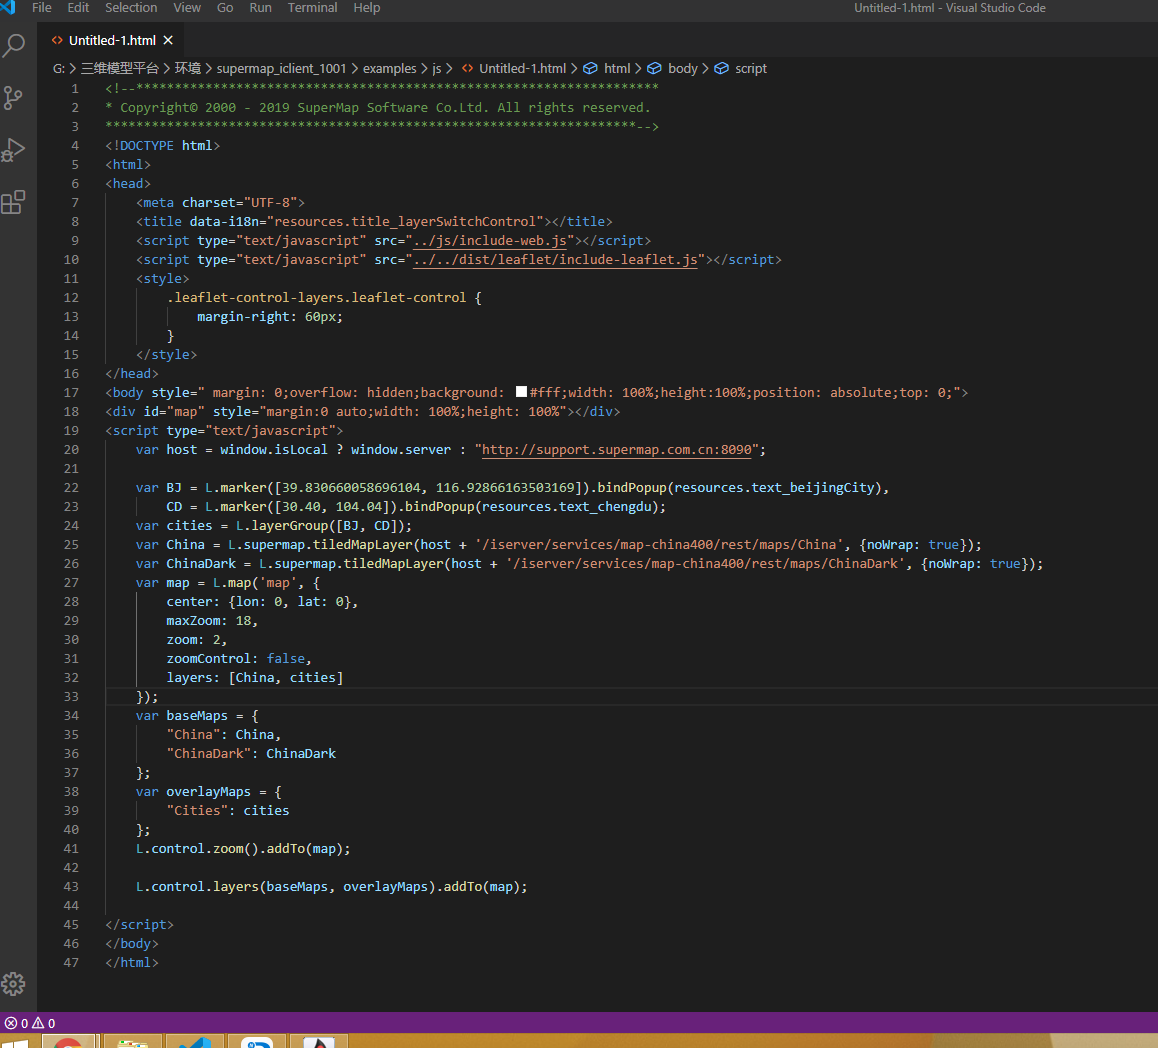This screenshot has height=1048, width=1158.
Task: Follow the support.supermap.com.cn:8090 URL
Action: coord(617,450)
